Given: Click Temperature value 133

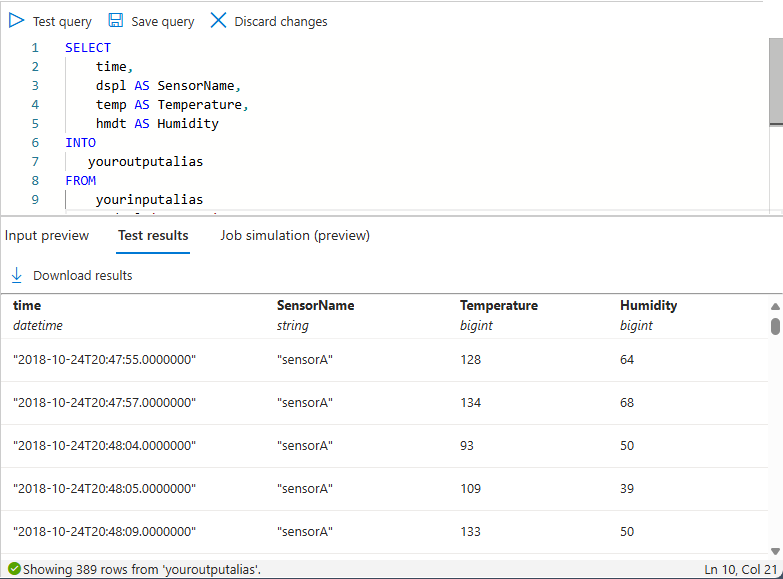Looking at the screenshot, I should click(x=470, y=532).
